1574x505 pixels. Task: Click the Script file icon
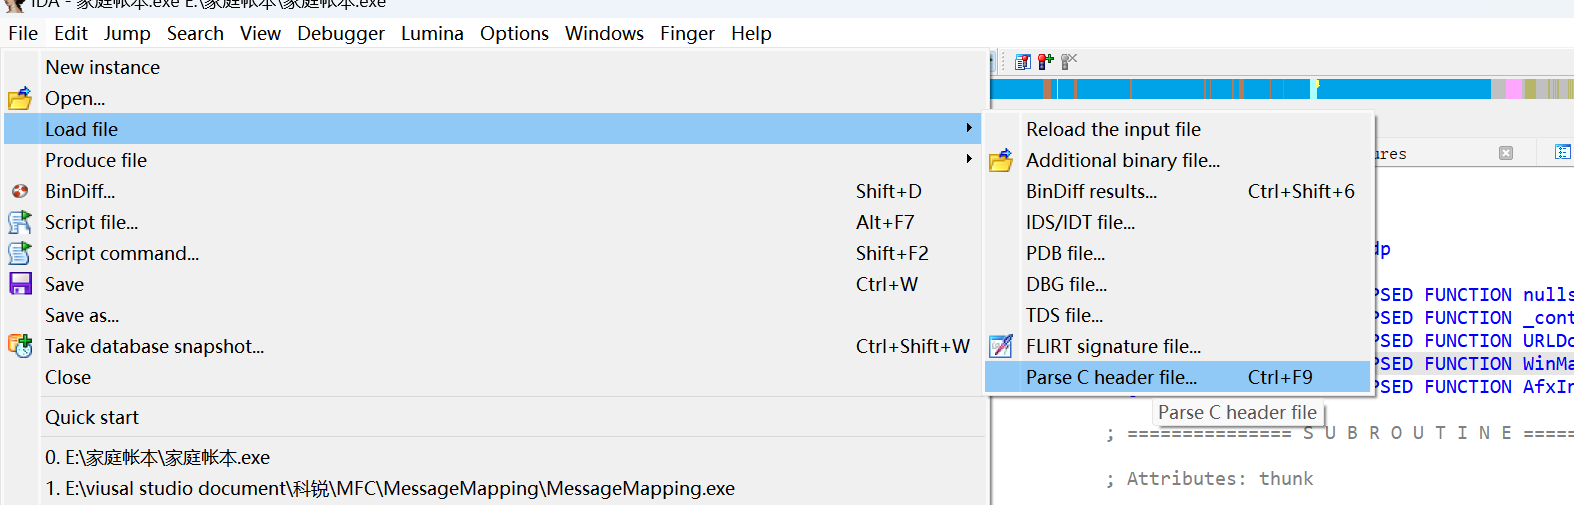[20, 222]
